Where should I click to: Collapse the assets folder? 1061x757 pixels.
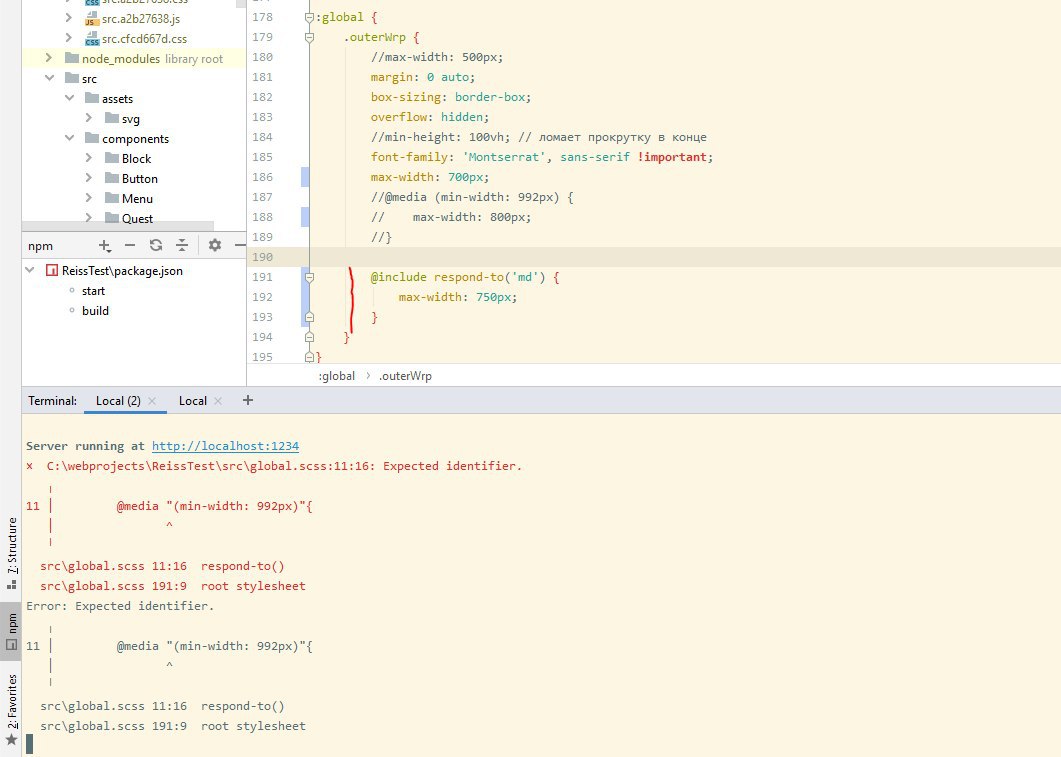click(x=69, y=98)
